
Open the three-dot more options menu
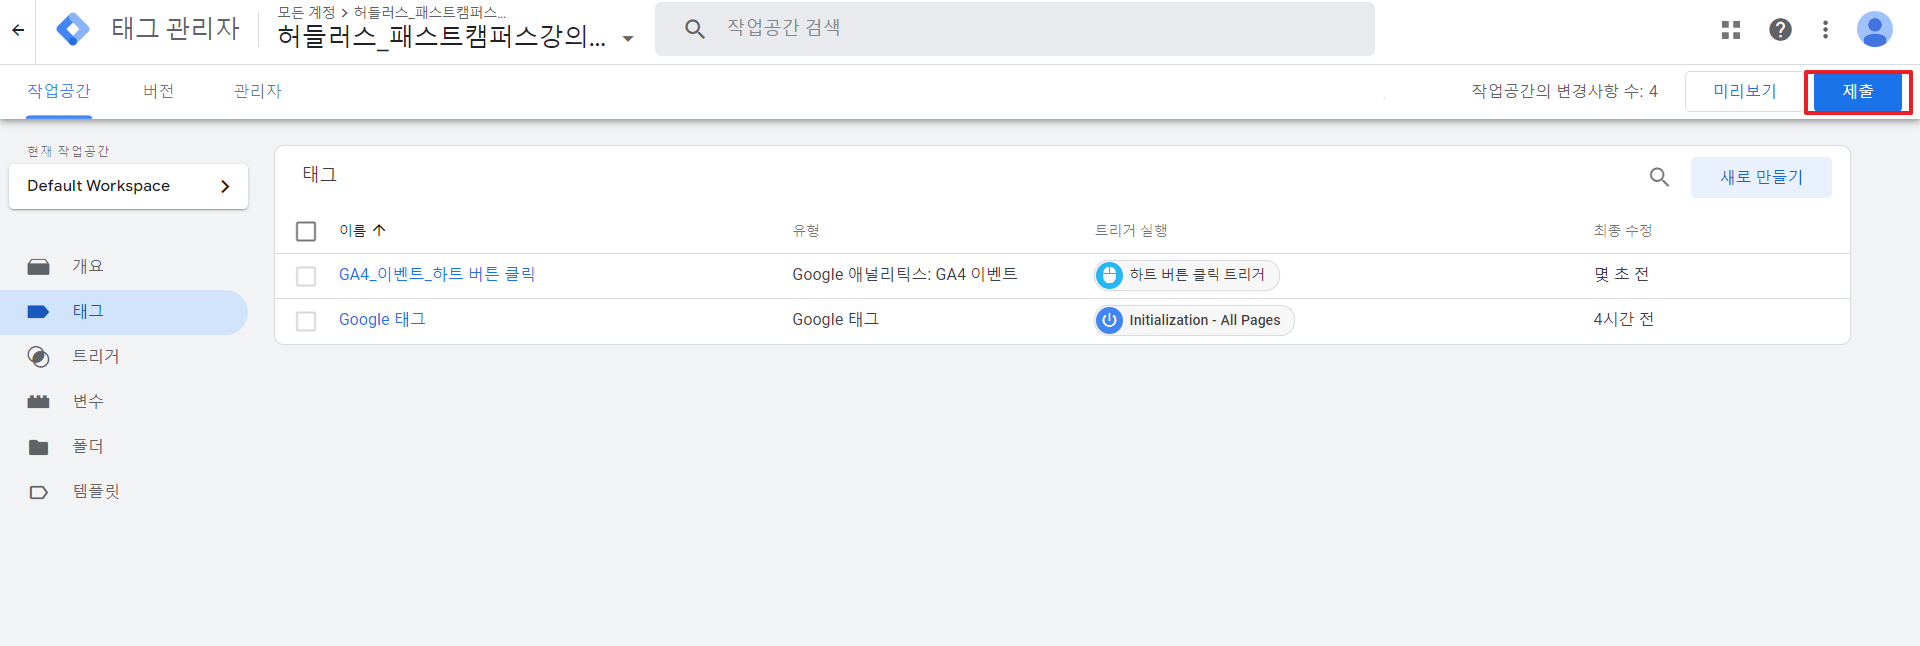point(1826,30)
